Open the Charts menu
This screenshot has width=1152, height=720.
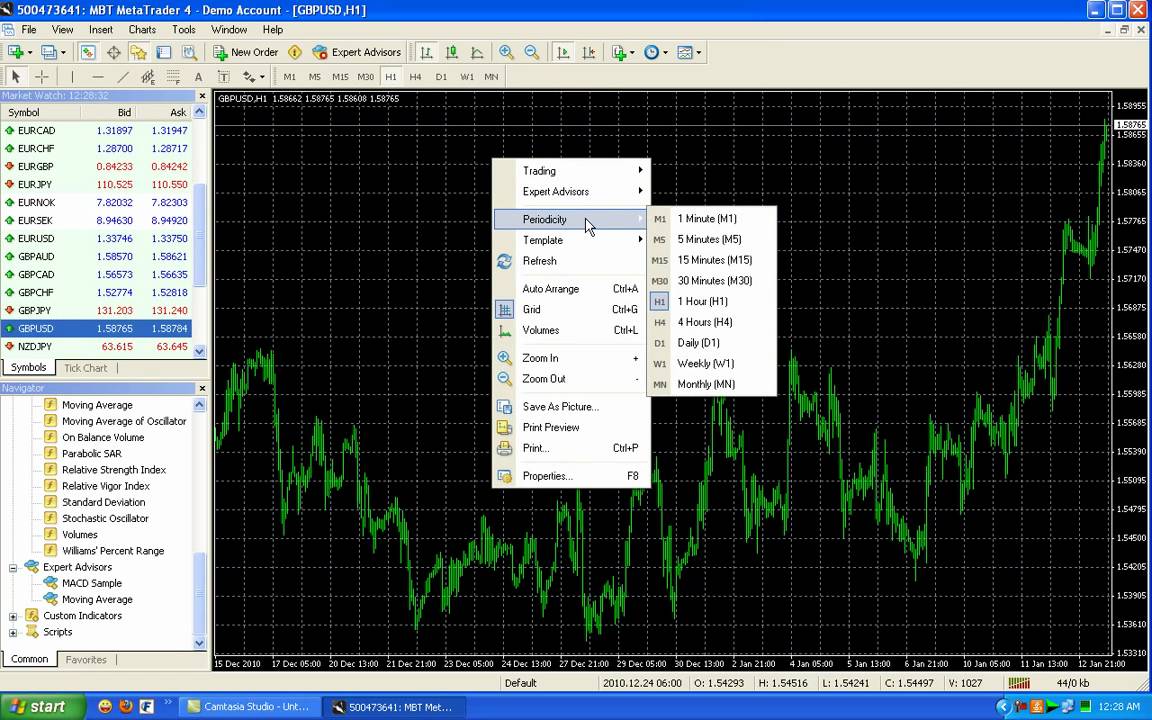point(142,29)
